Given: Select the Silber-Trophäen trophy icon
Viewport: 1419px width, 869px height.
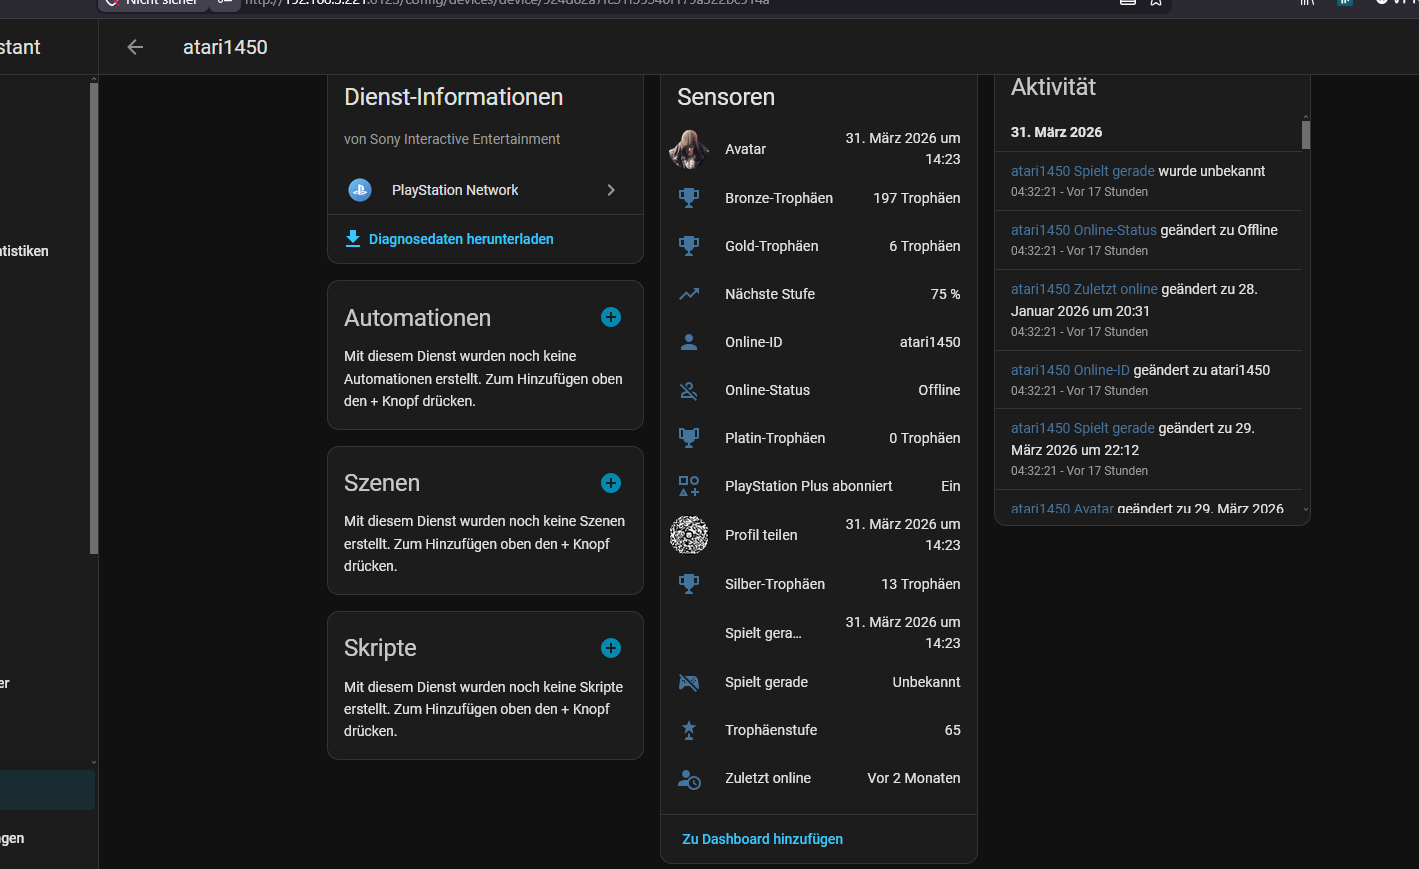Looking at the screenshot, I should point(689,584).
